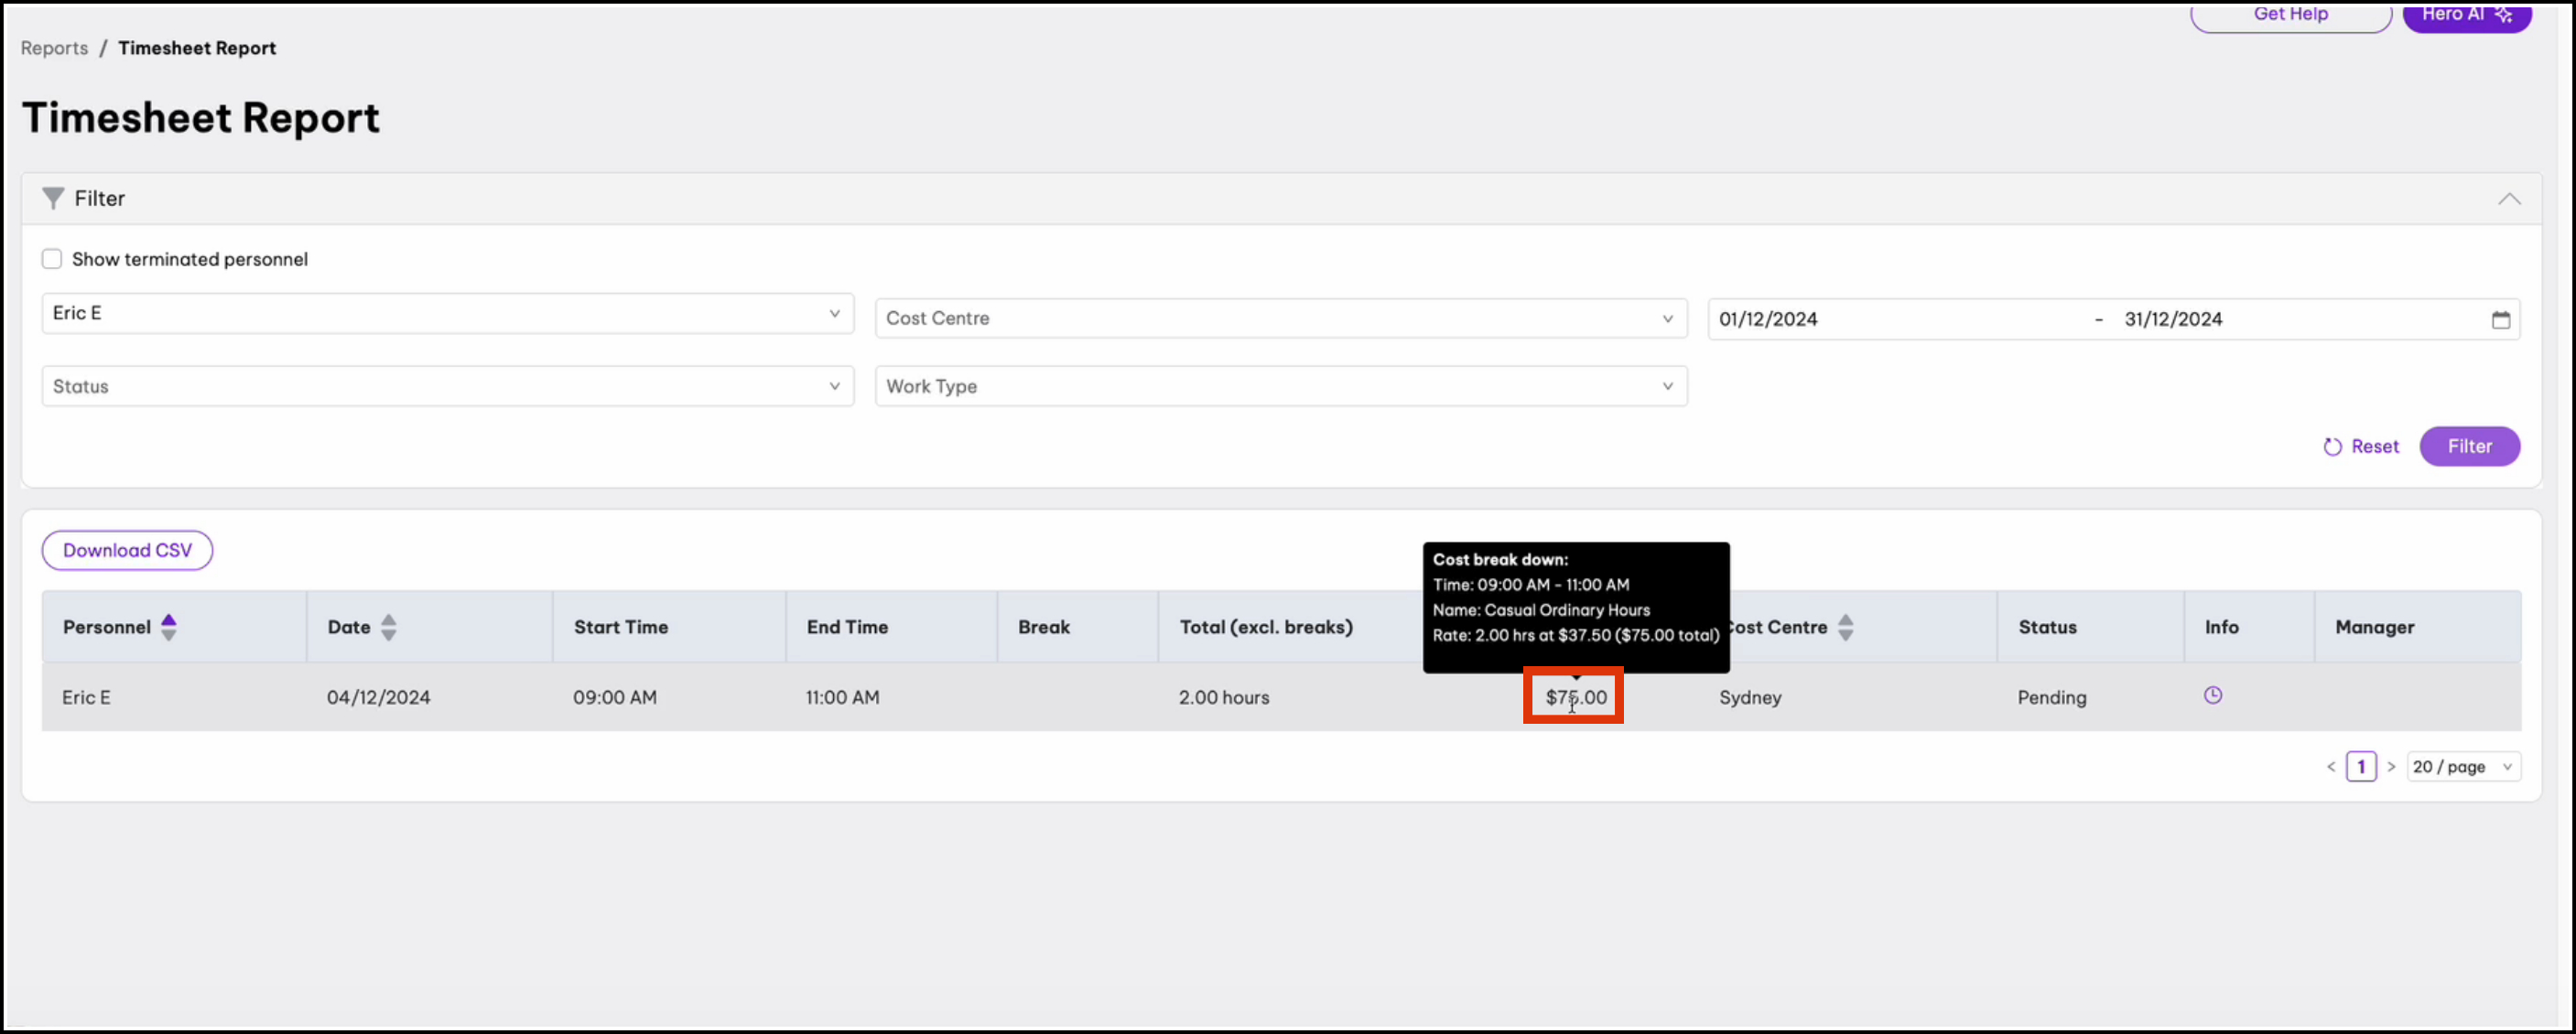Open the Status filter dropdown
2576x1034 pixels.
pos(447,386)
